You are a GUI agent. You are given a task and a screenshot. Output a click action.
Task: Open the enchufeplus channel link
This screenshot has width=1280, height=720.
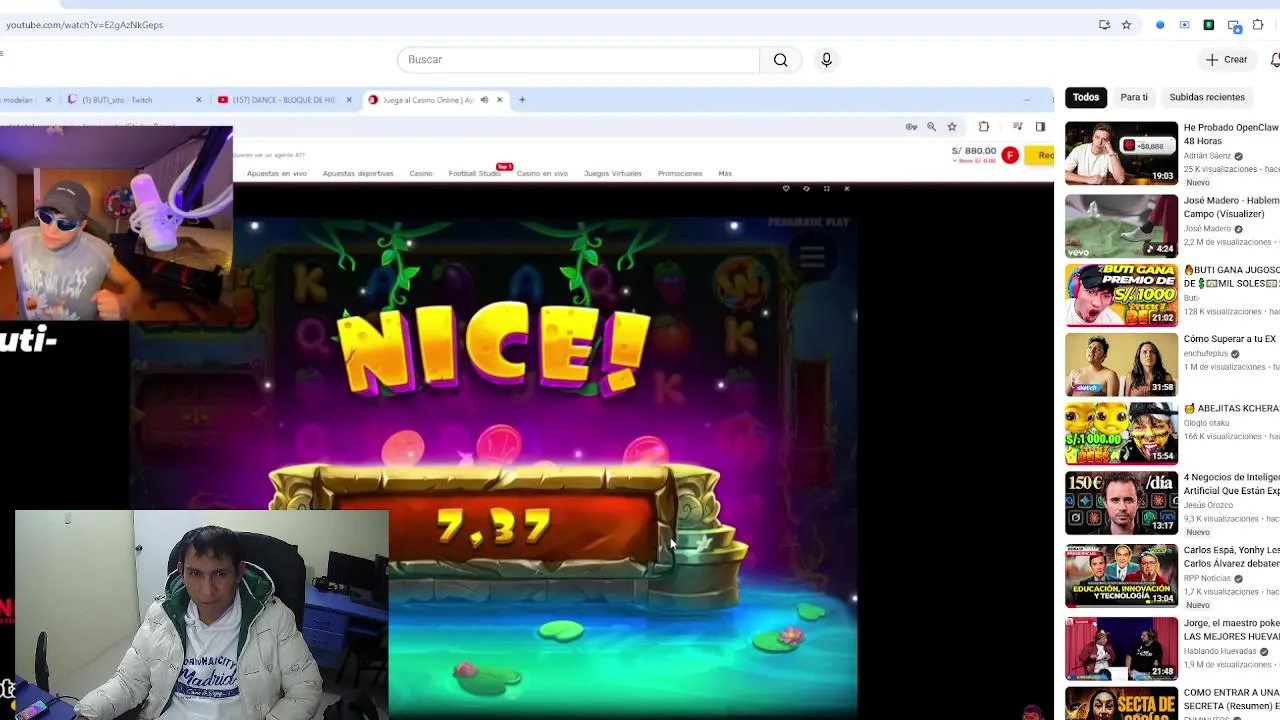(1206, 353)
